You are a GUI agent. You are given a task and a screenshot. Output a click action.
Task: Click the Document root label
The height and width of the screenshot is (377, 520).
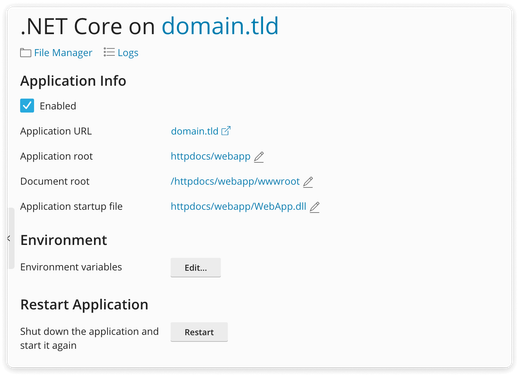55,181
